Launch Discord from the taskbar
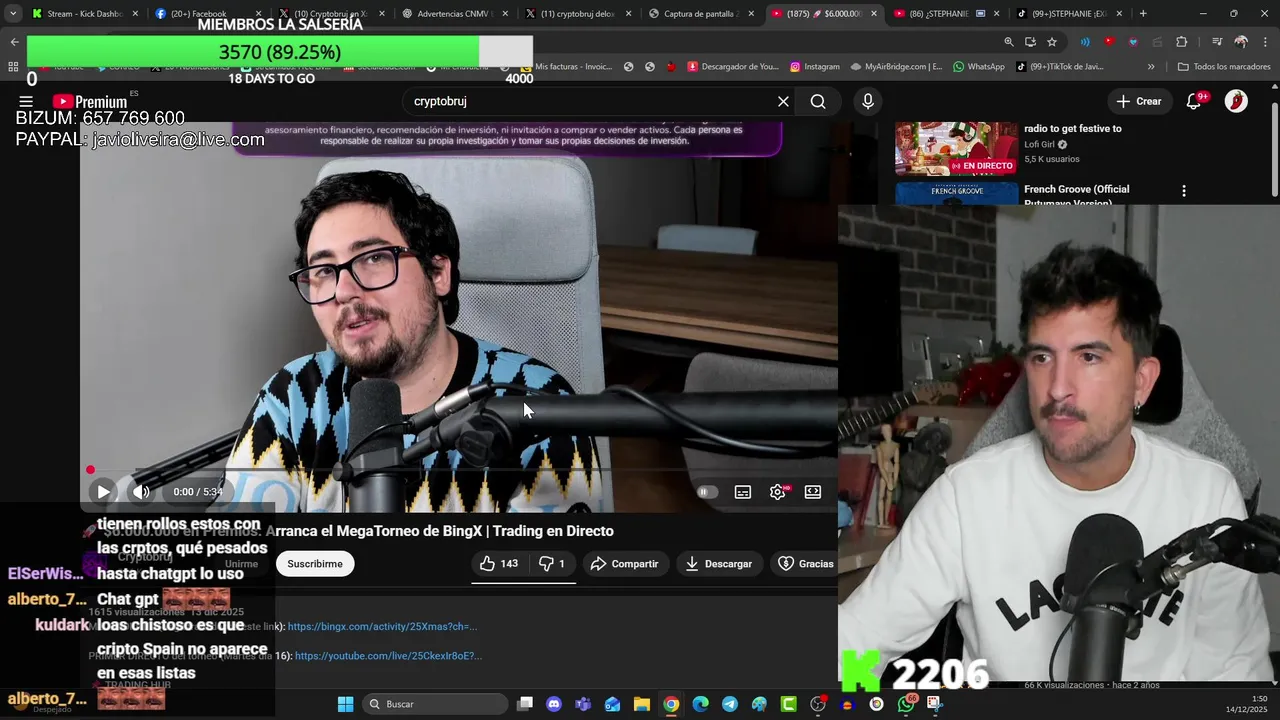This screenshot has height=720, width=1280. click(x=554, y=704)
